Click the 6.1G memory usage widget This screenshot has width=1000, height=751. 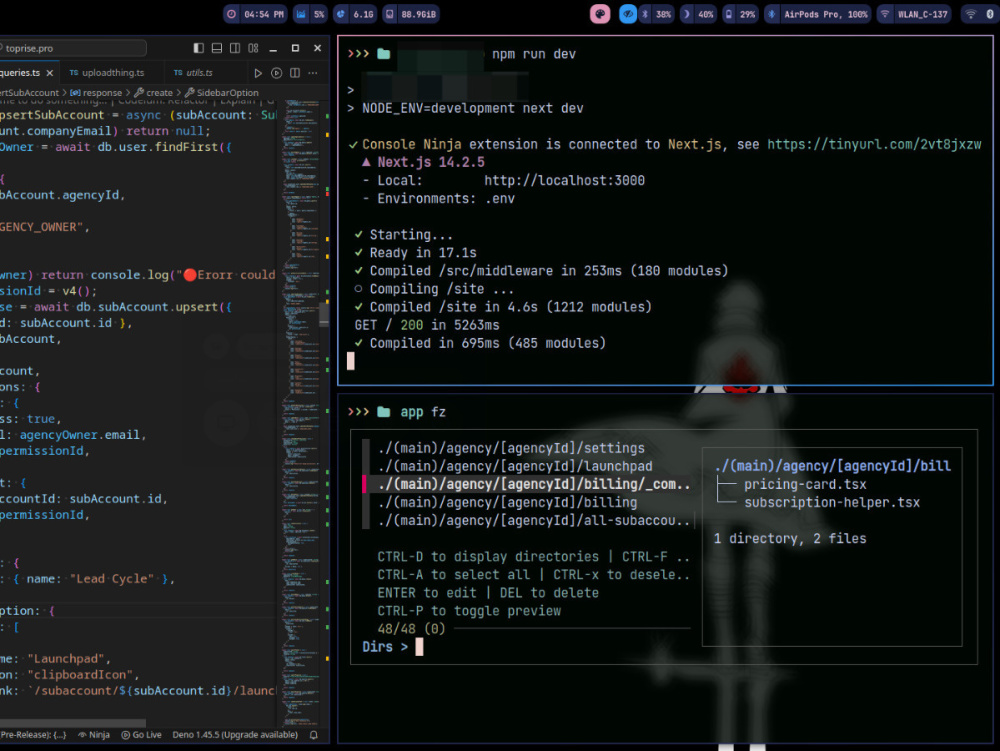coord(355,14)
